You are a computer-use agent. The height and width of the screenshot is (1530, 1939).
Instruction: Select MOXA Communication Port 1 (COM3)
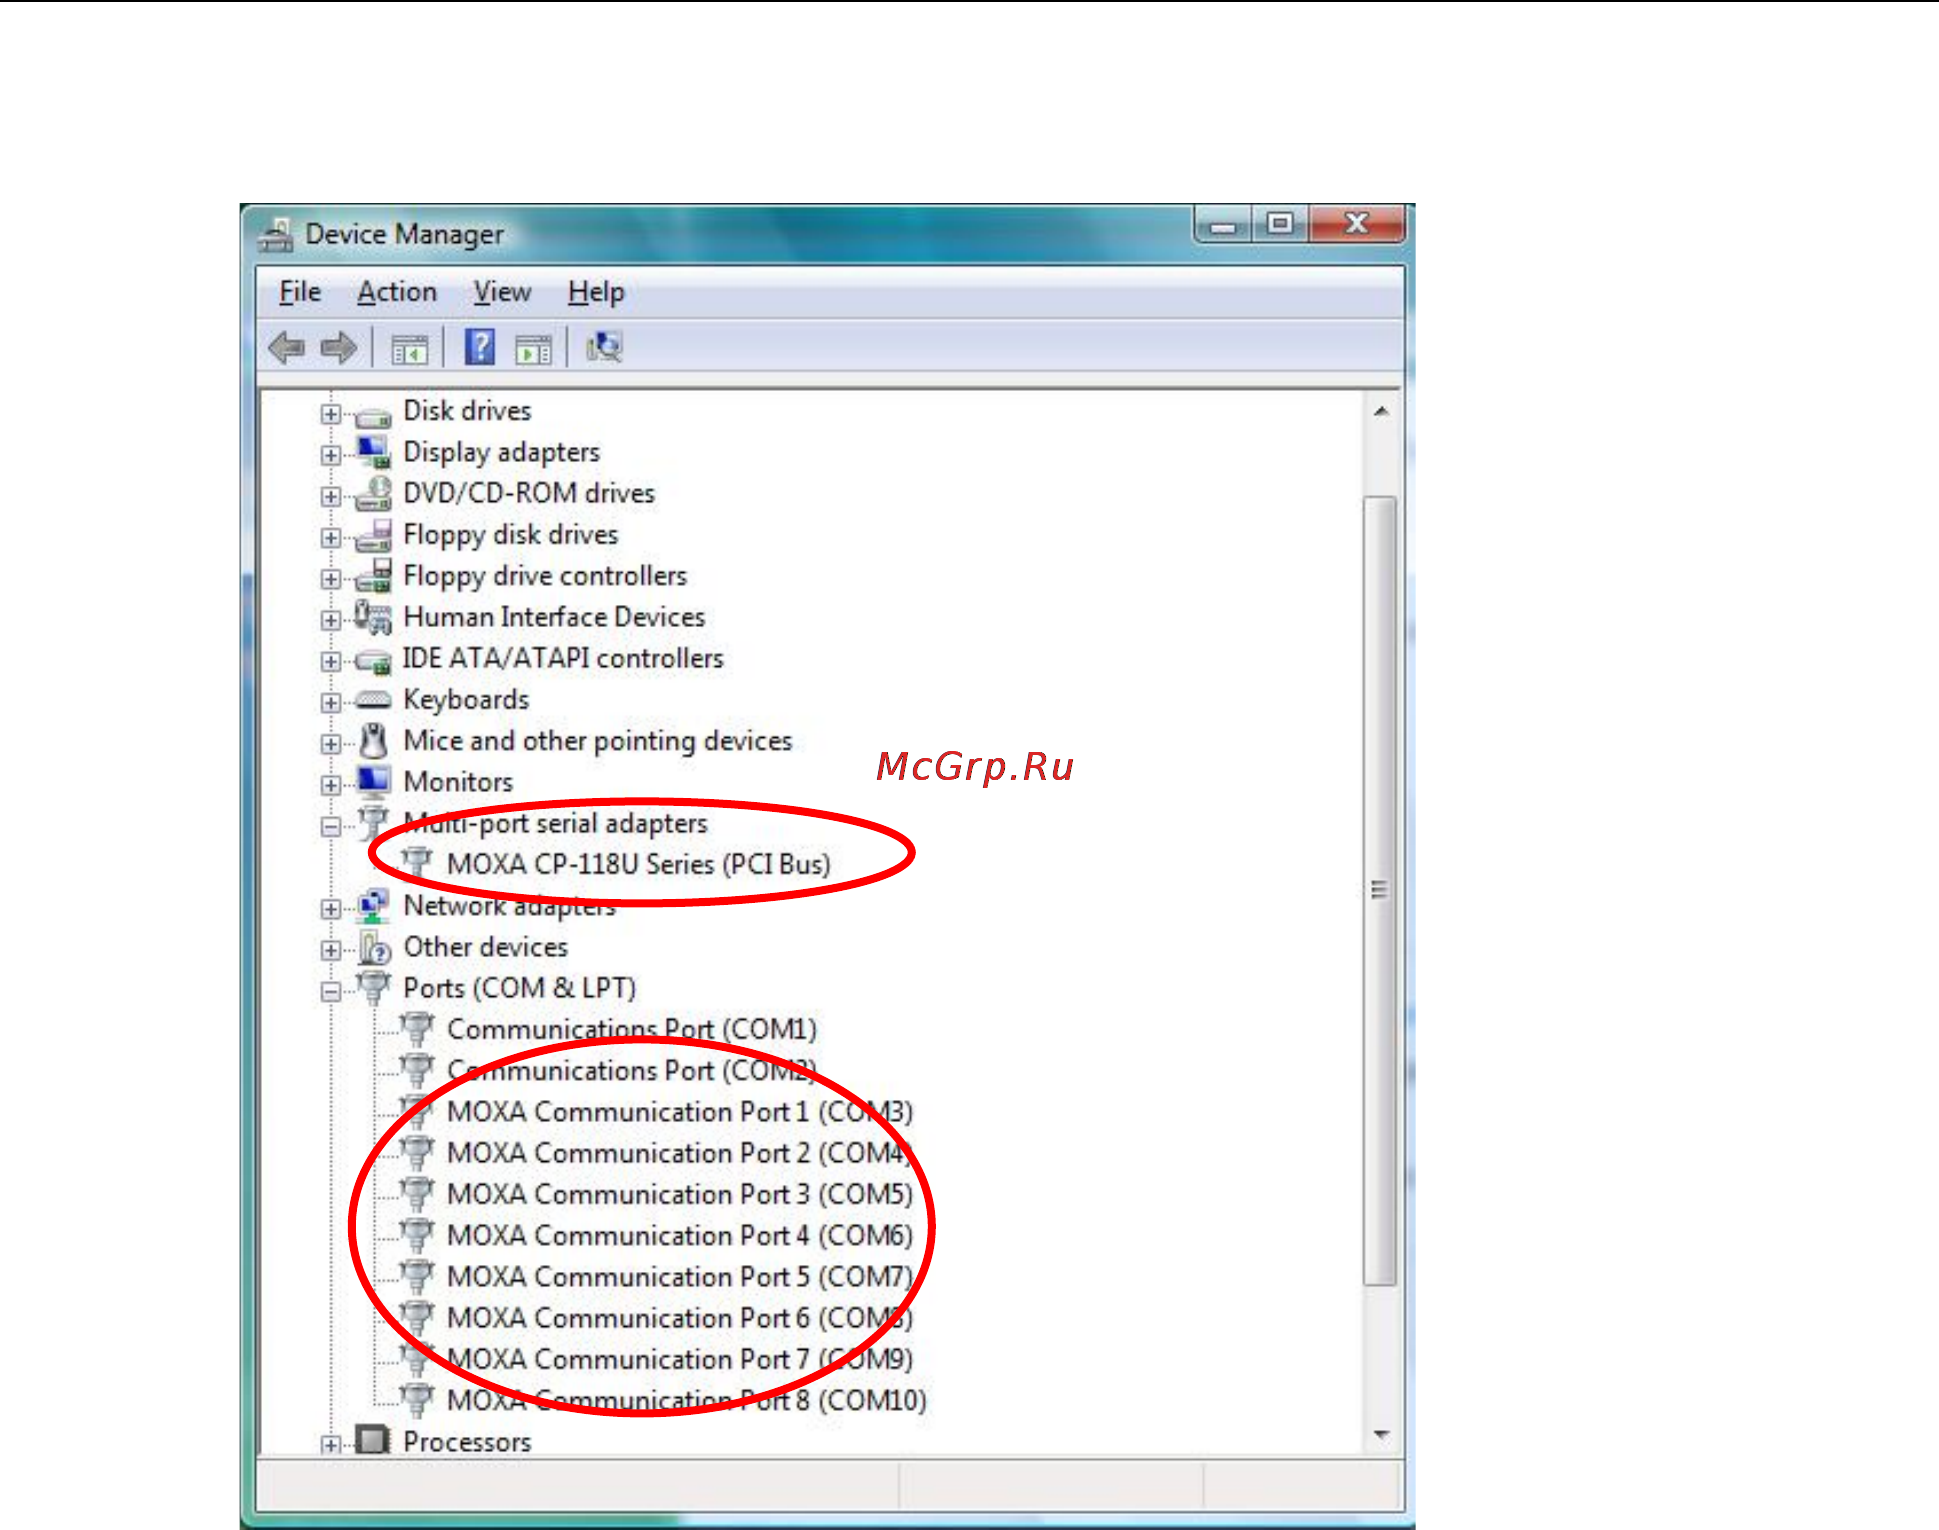pos(680,1112)
